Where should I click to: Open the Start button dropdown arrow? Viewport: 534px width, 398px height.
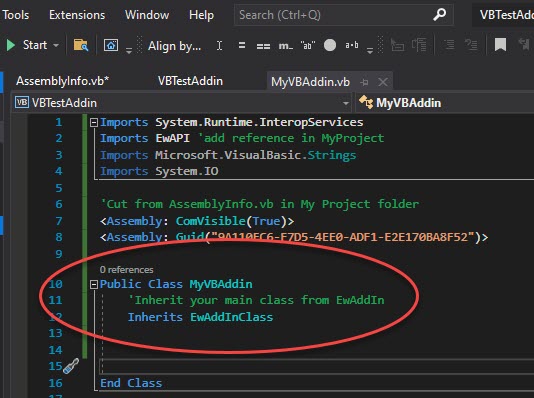click(56, 45)
